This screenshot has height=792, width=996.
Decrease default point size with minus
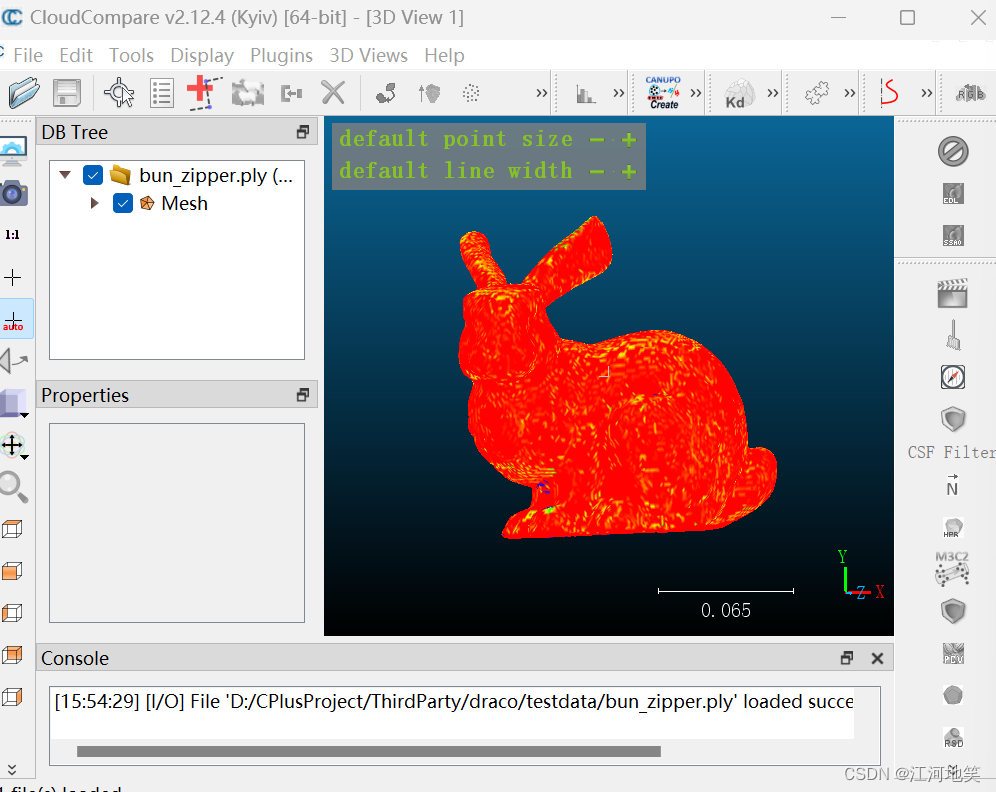pyautogui.click(x=596, y=140)
